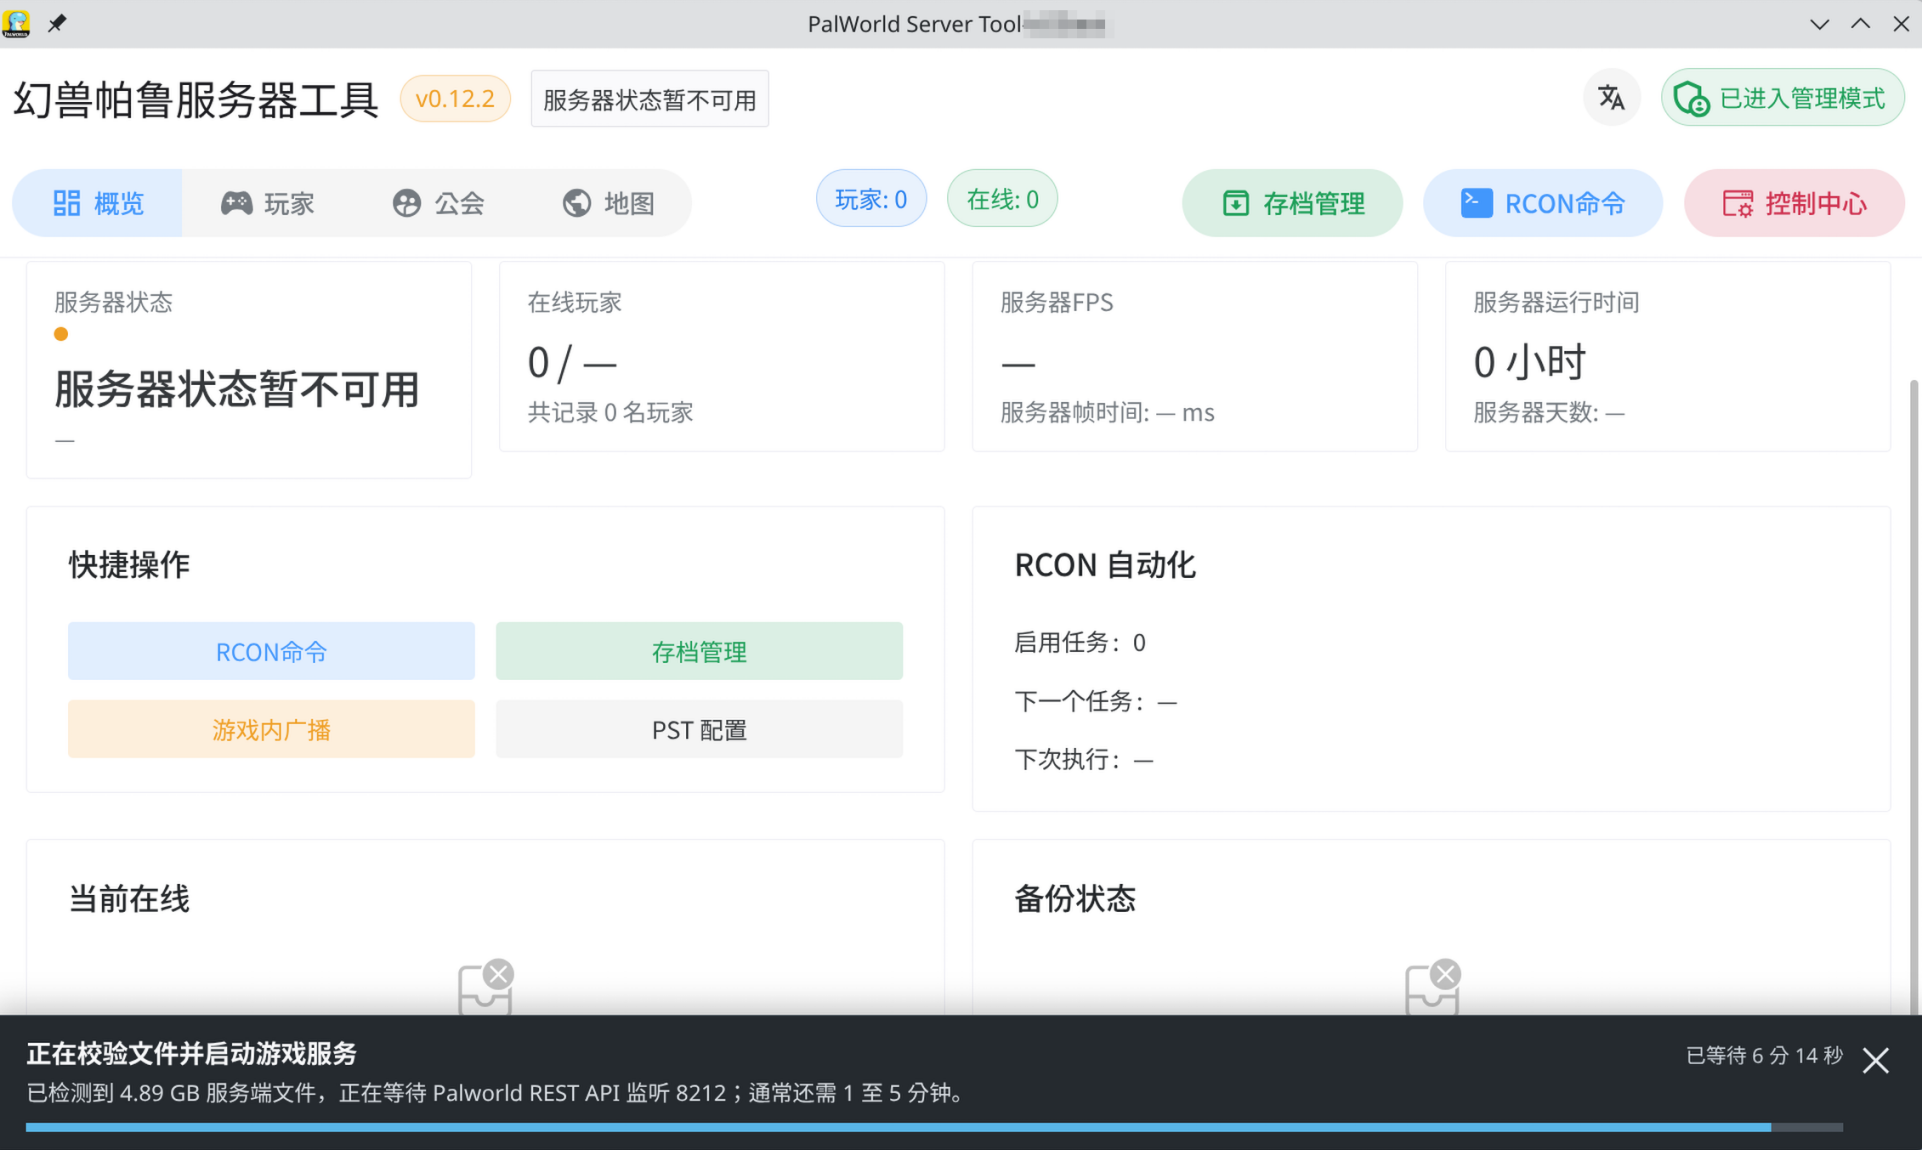Click the 游戏内广播 quick action button
The width and height of the screenshot is (1922, 1150).
tap(271, 729)
